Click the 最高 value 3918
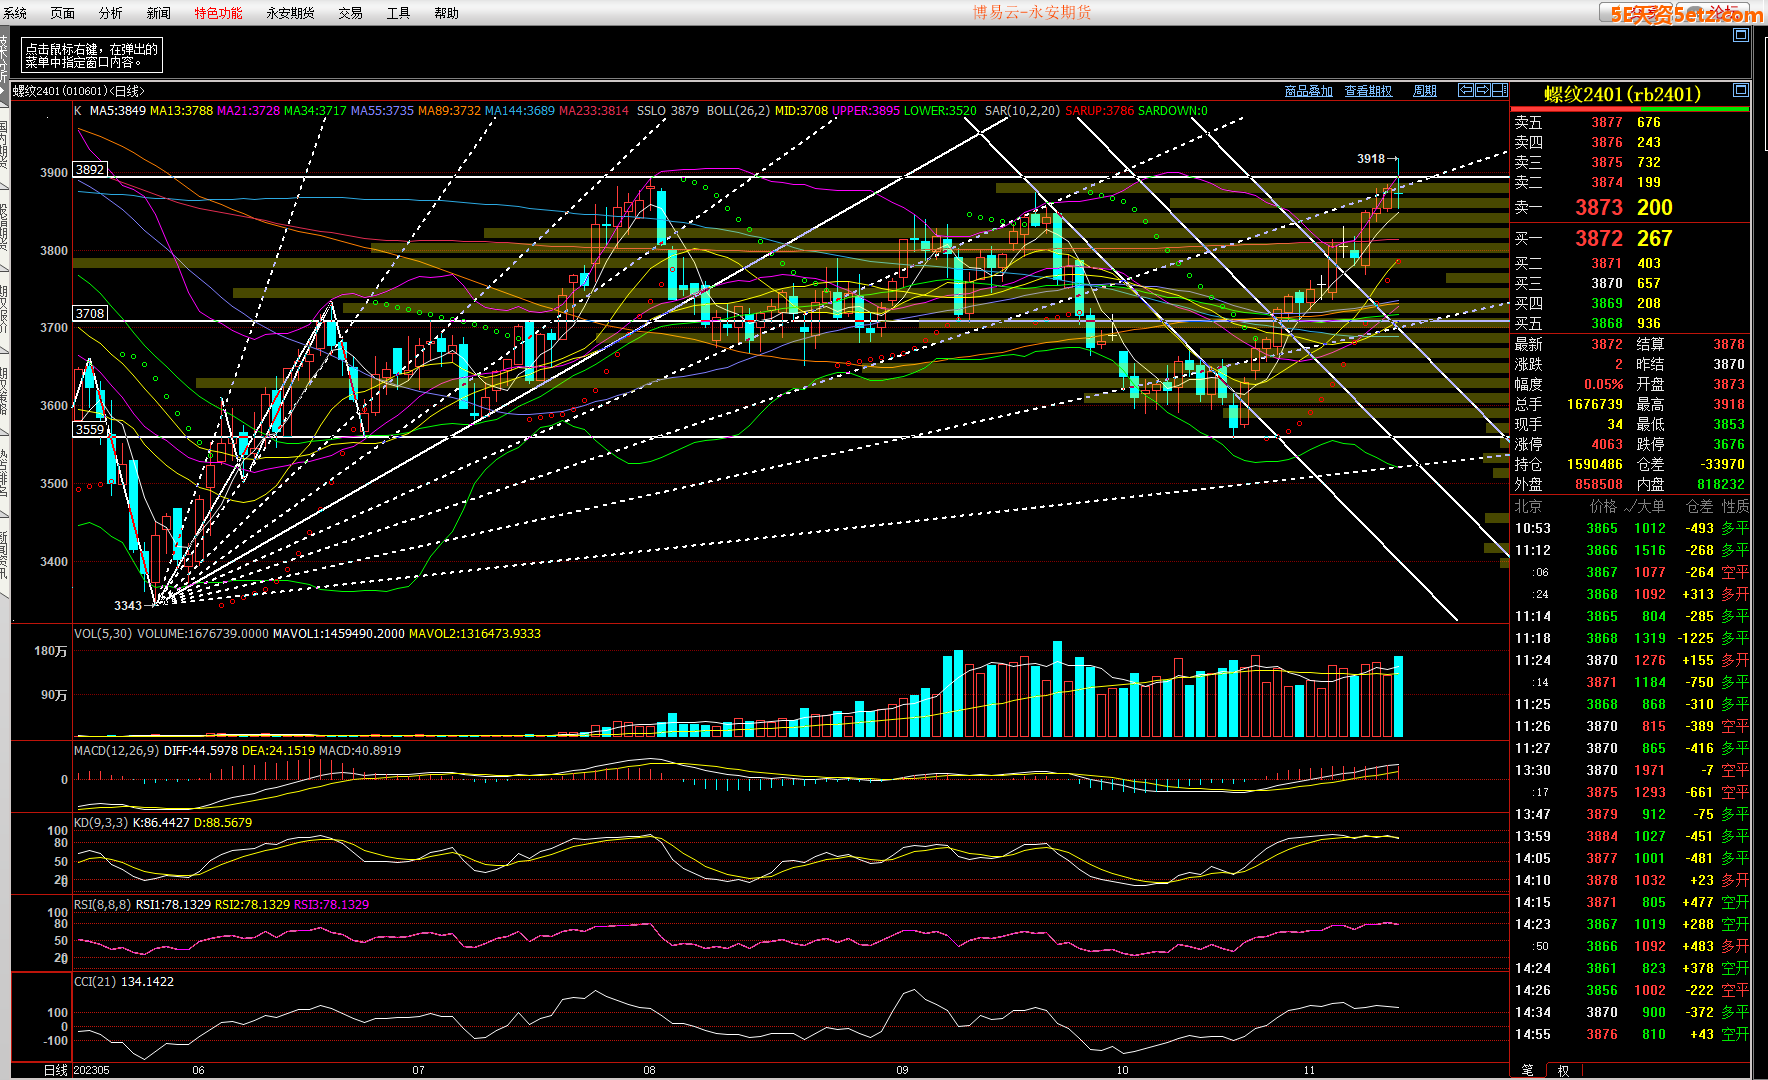 point(1729,405)
